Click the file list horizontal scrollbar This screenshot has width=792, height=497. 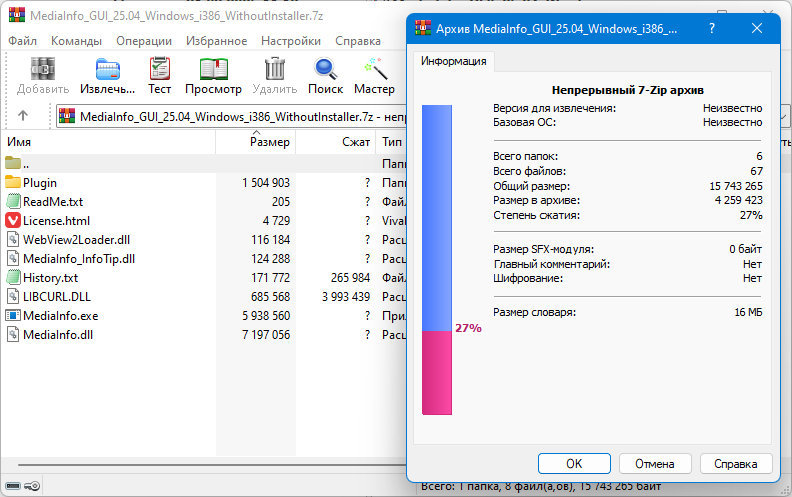[212, 465]
